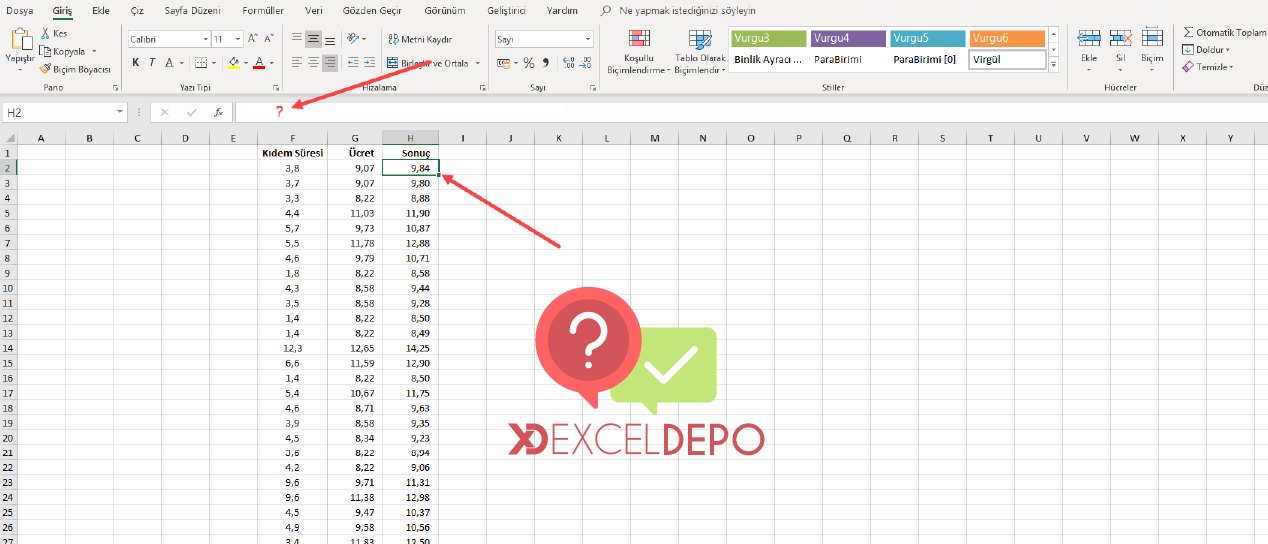Switch to Veri tab
Viewport: 1268px width, 544px height.
click(314, 10)
